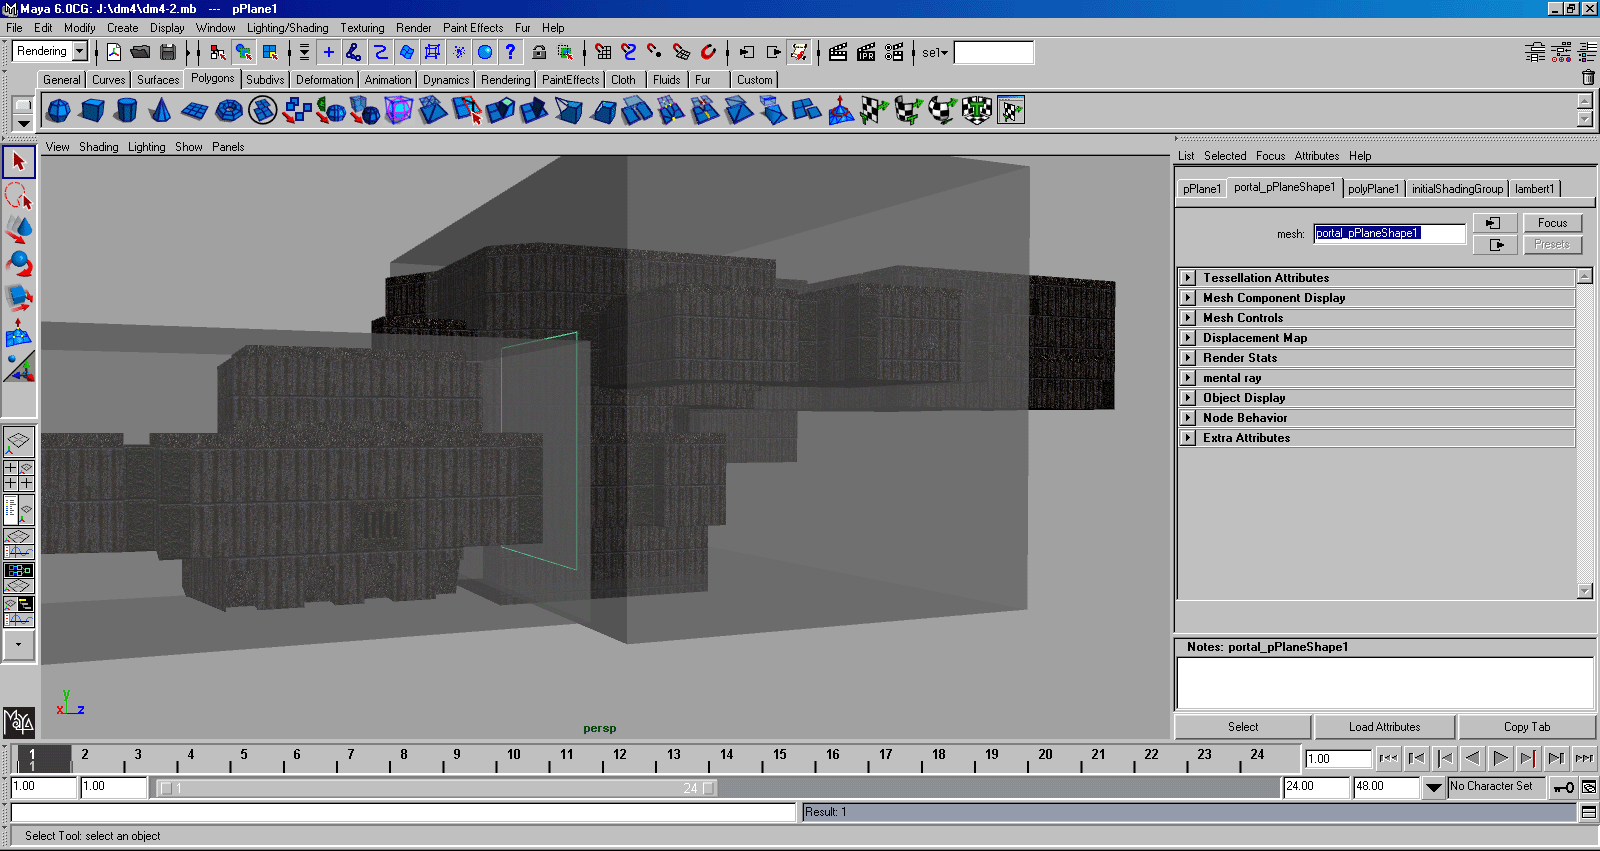
Task: Click the Select button in Attribute Editor
Action: pyautogui.click(x=1243, y=727)
